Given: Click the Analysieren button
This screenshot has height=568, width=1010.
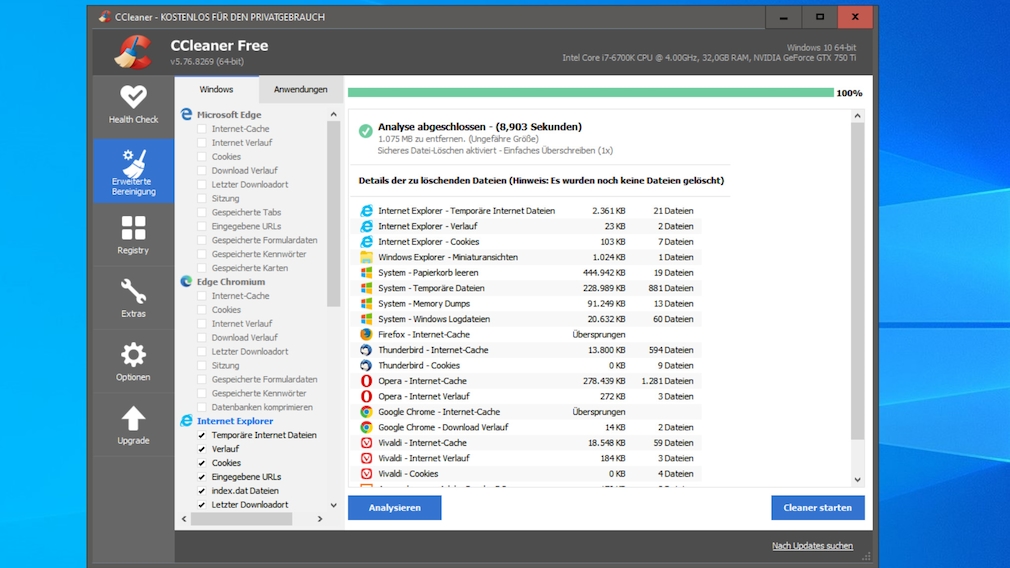Looking at the screenshot, I should (395, 508).
